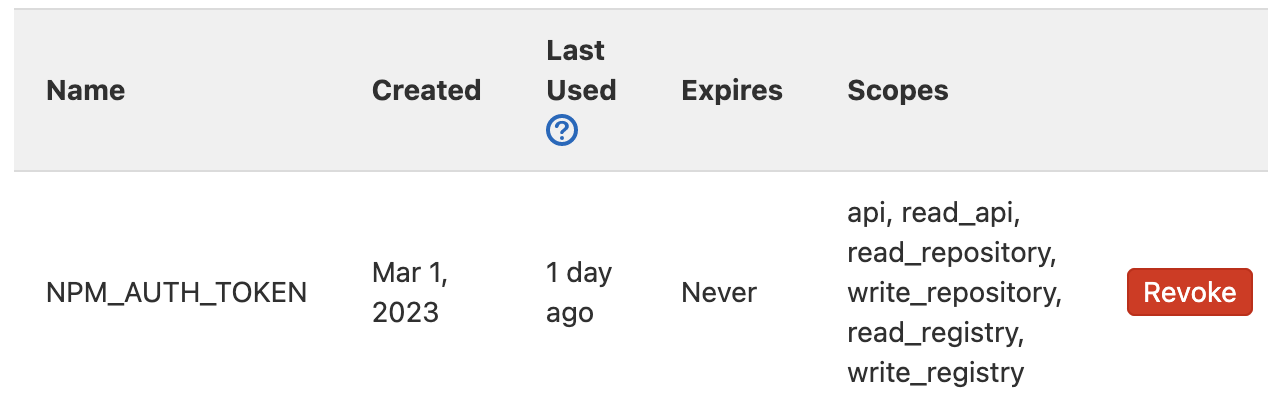Select the write_repository scope entry

(x=954, y=293)
